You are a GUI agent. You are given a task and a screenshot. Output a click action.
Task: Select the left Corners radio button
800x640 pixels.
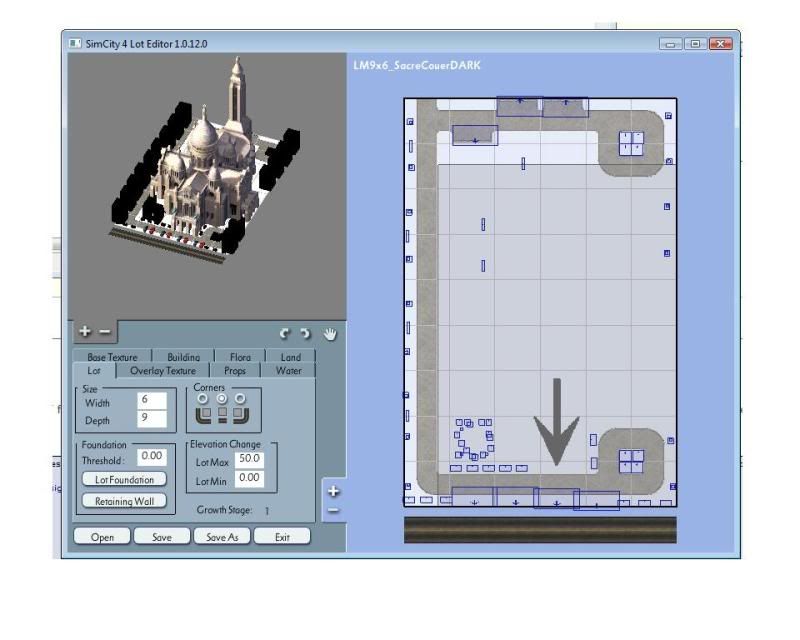point(203,398)
